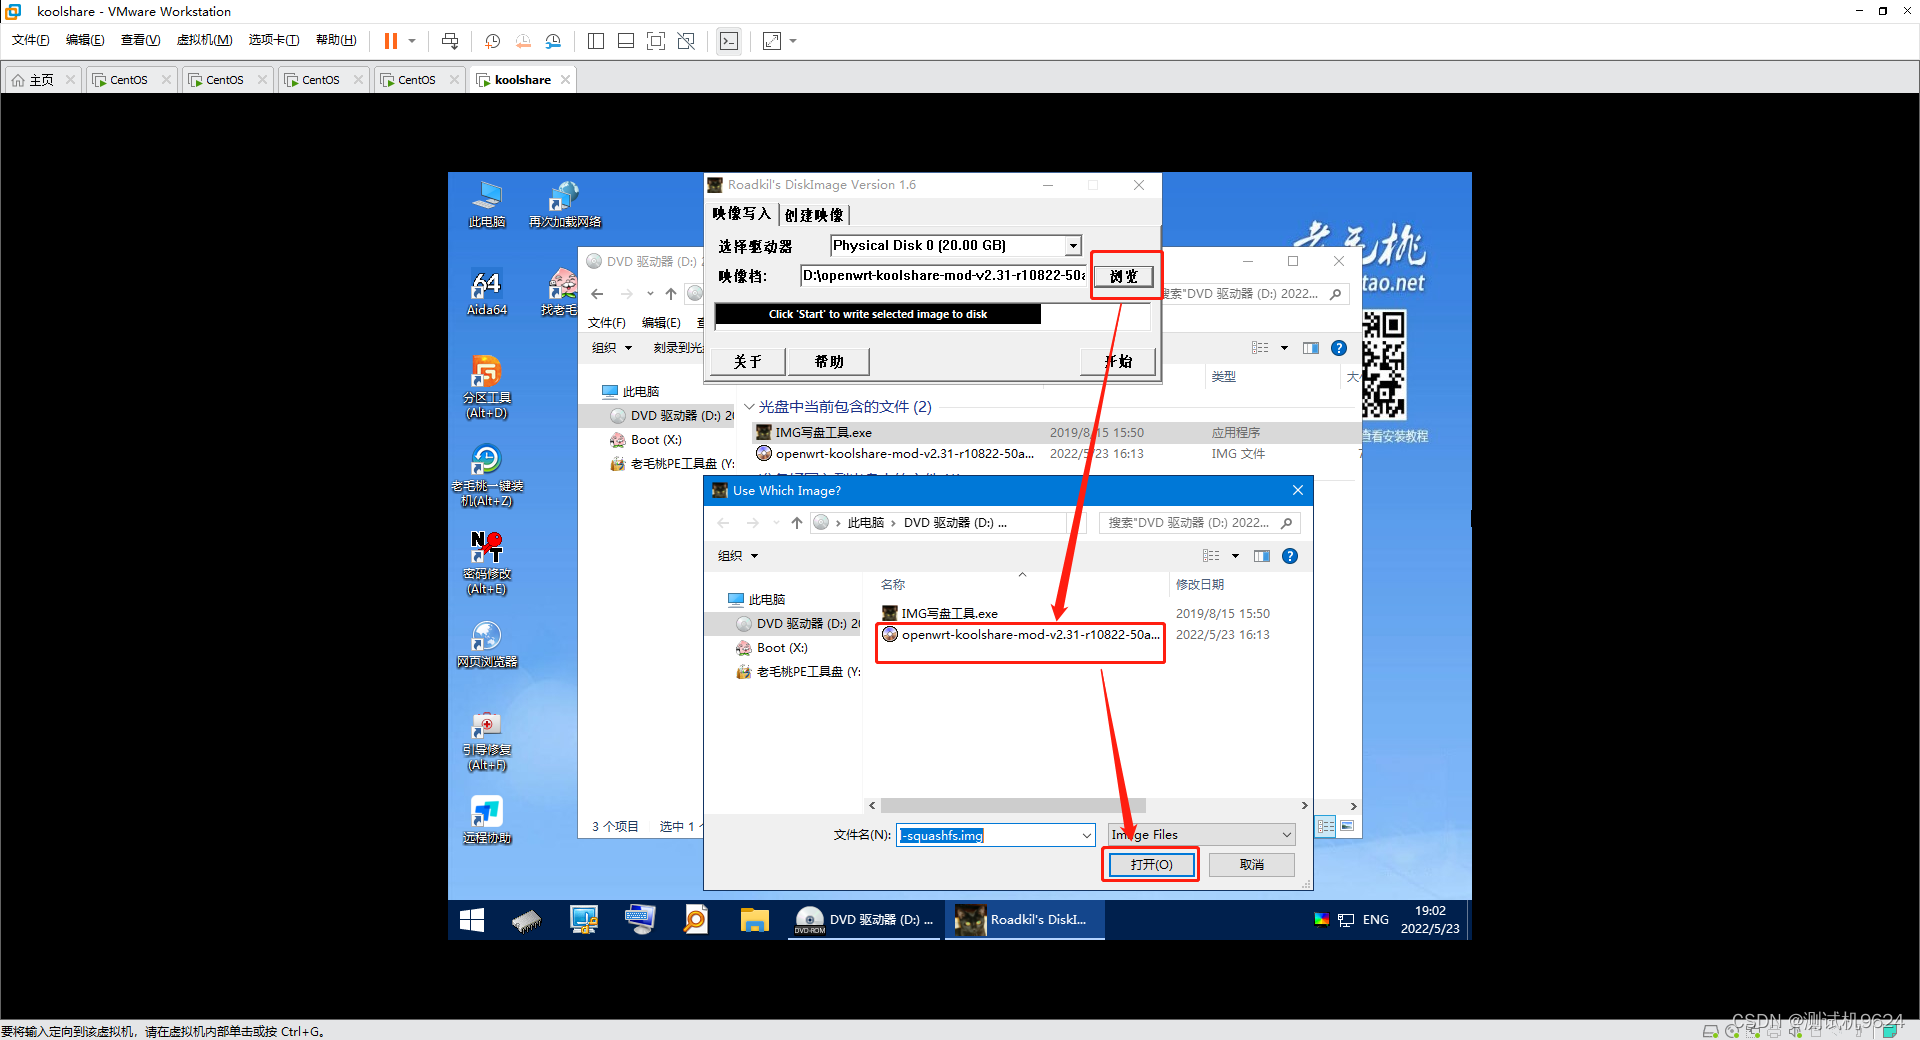Open the 编辑(E) menu in VMware
The image size is (1920, 1040).
coord(85,40)
